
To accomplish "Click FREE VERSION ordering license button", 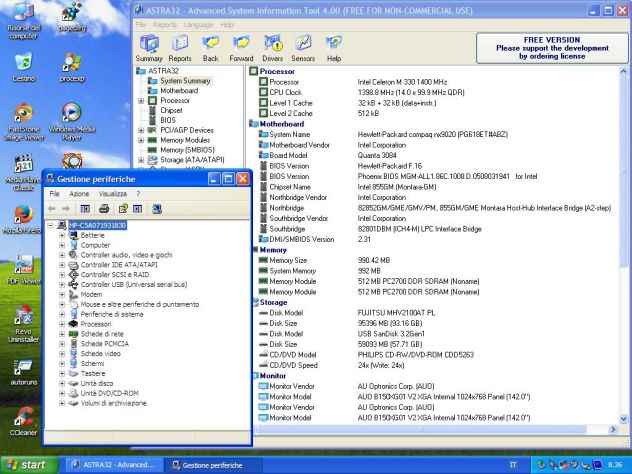I will tap(552, 48).
